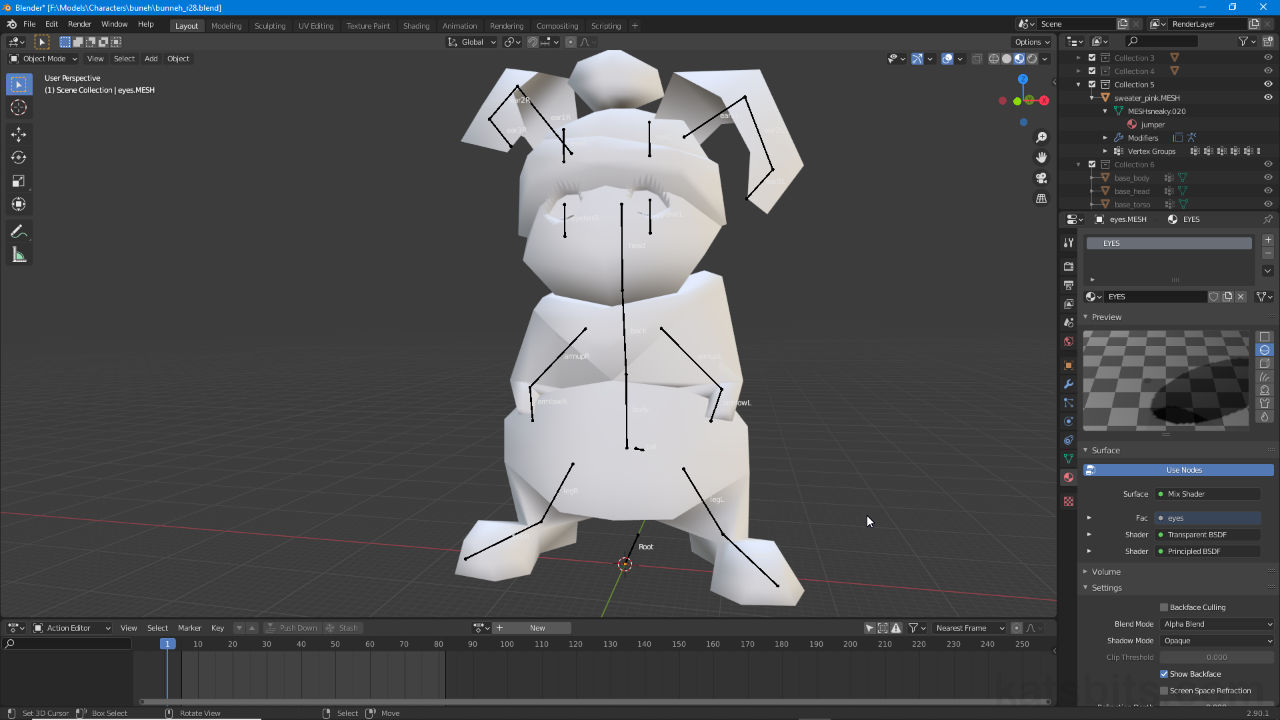Expand the Fac eyes input row
1280x720 pixels.
pyautogui.click(x=1089, y=518)
